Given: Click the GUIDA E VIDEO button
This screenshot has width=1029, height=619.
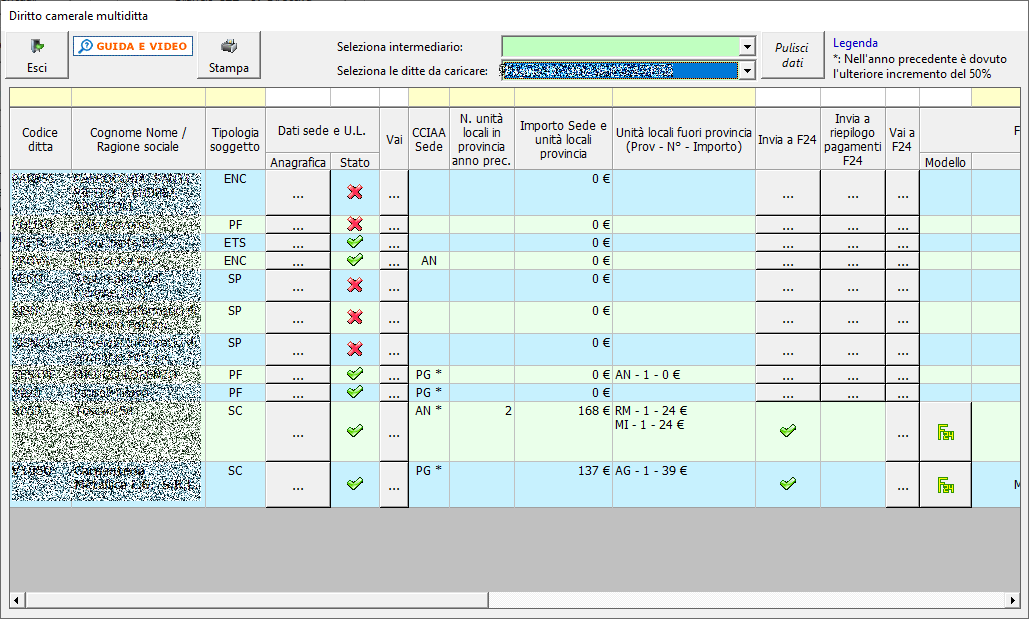Looking at the screenshot, I should coord(133,46).
